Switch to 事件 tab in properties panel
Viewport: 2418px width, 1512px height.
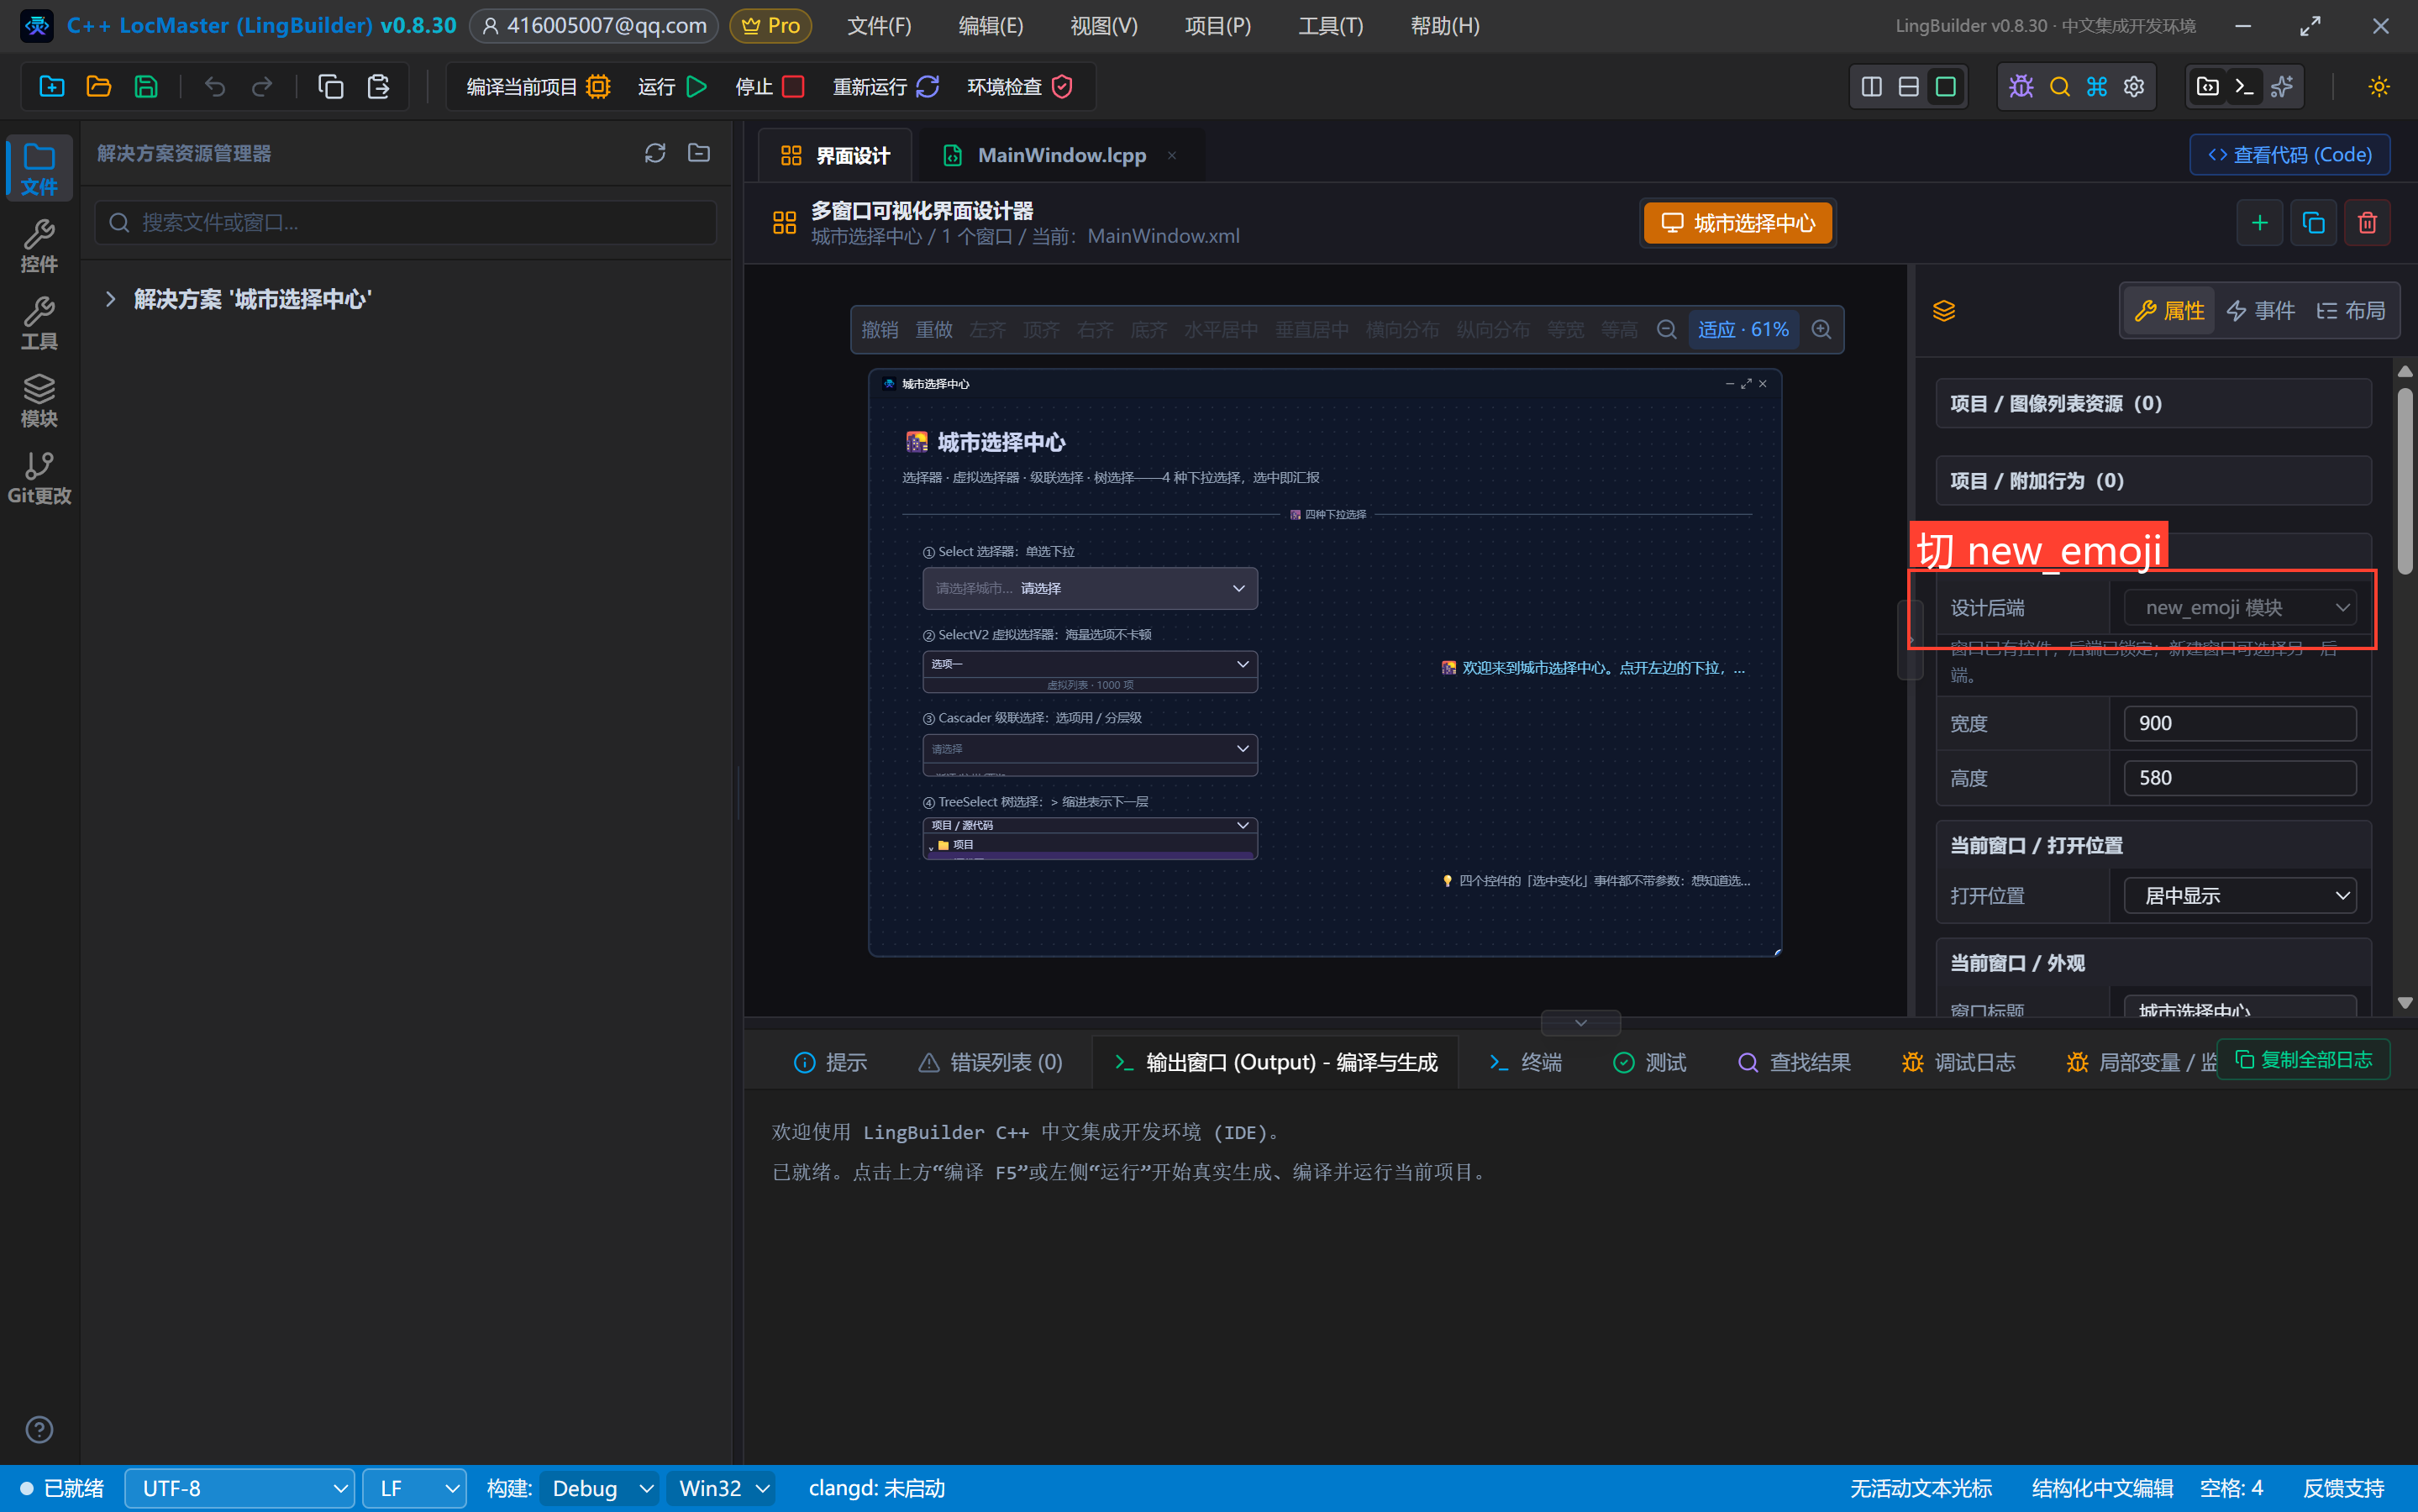[x=2261, y=311]
